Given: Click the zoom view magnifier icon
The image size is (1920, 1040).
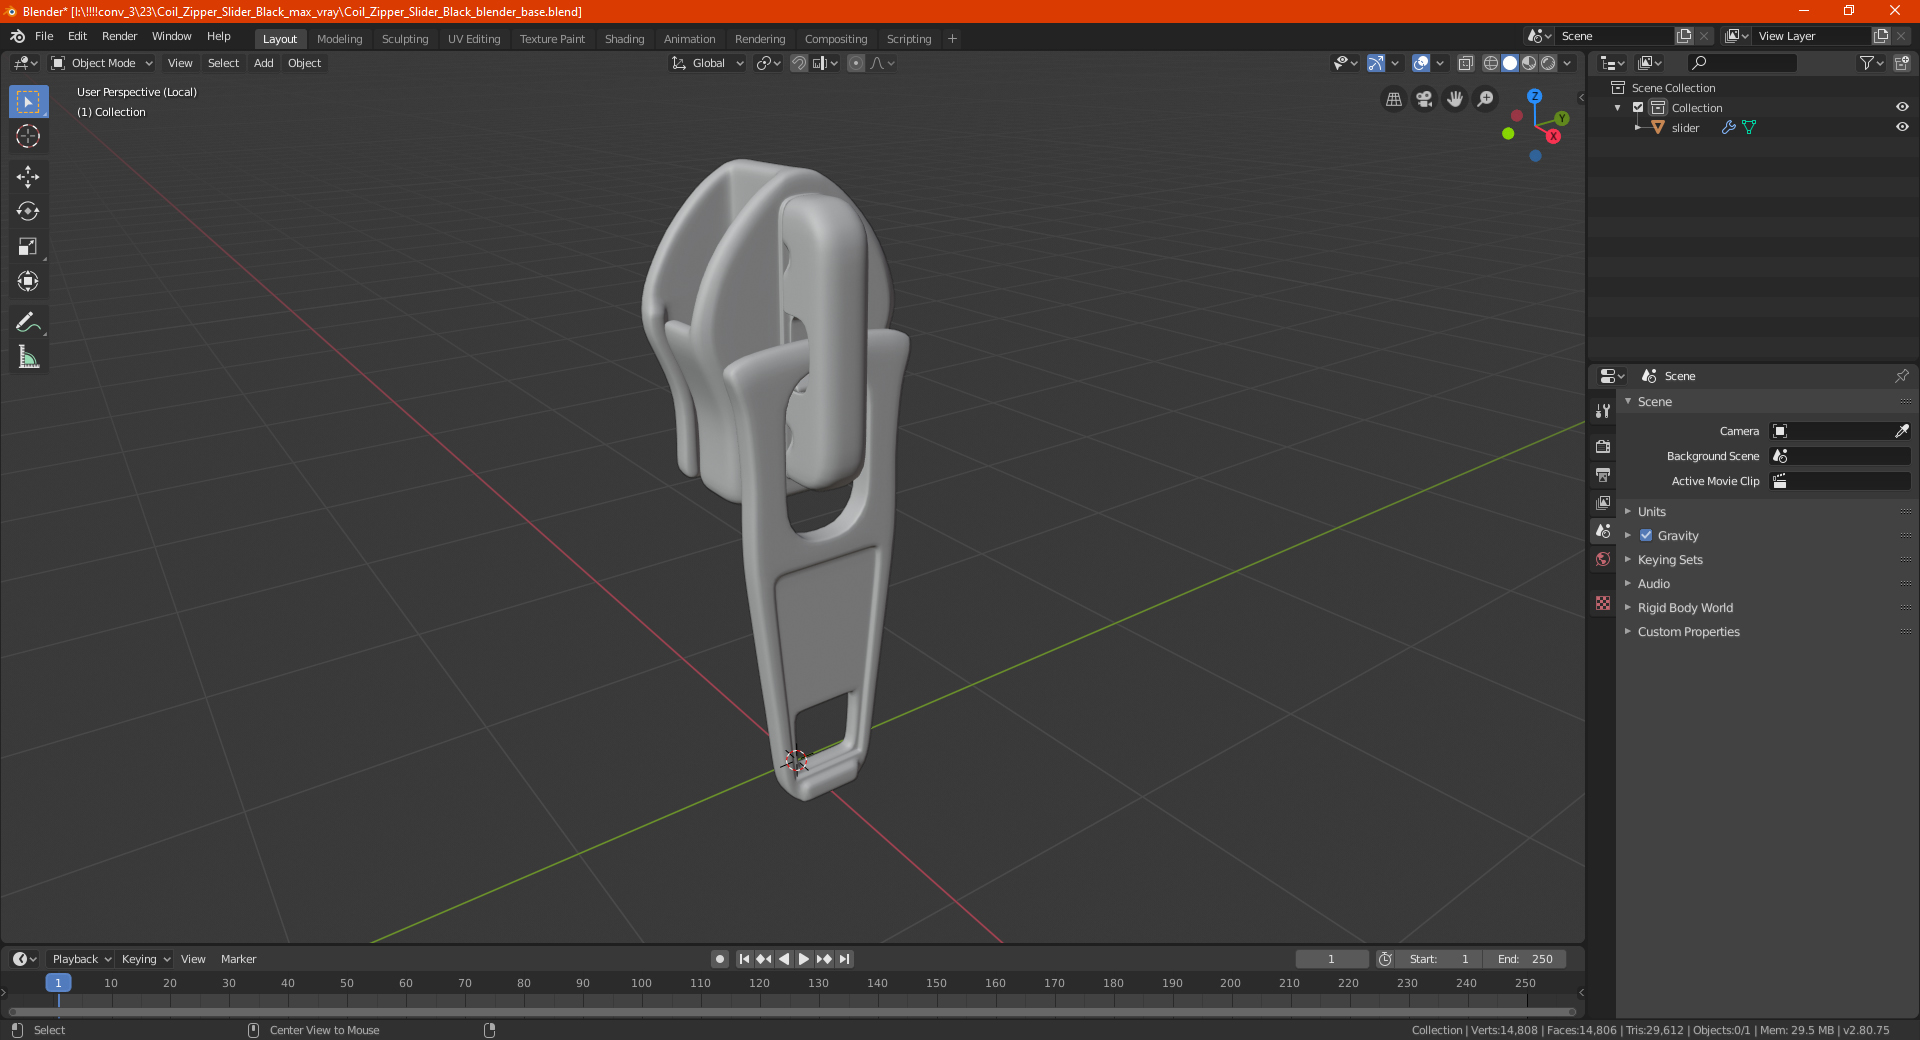Looking at the screenshot, I should [1486, 99].
